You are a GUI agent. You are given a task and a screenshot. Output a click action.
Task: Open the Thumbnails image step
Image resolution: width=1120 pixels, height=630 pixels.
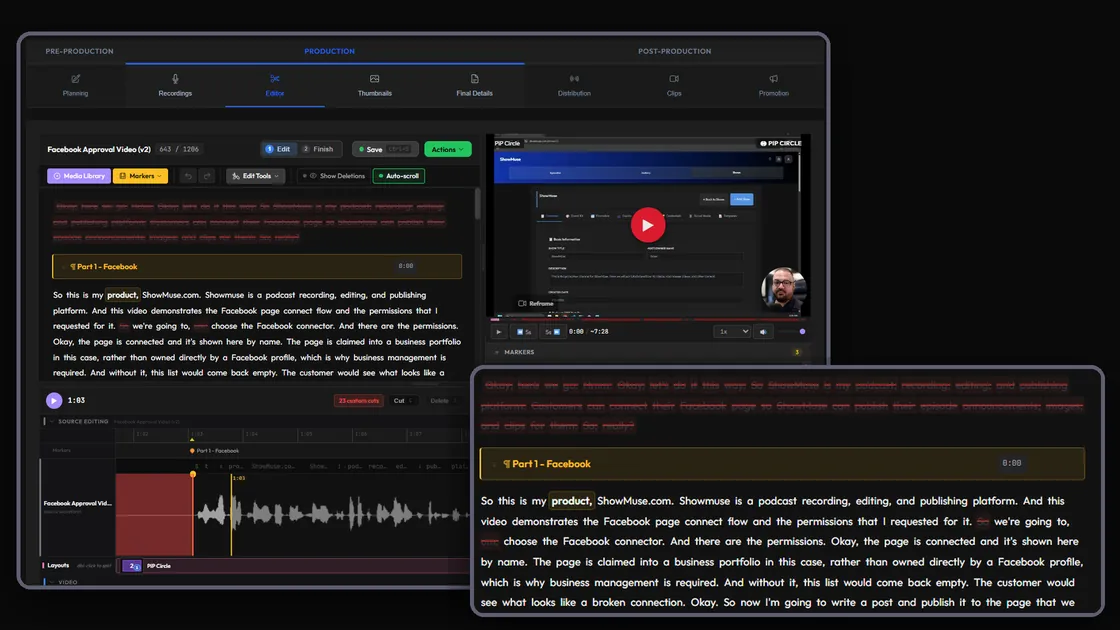(374, 84)
